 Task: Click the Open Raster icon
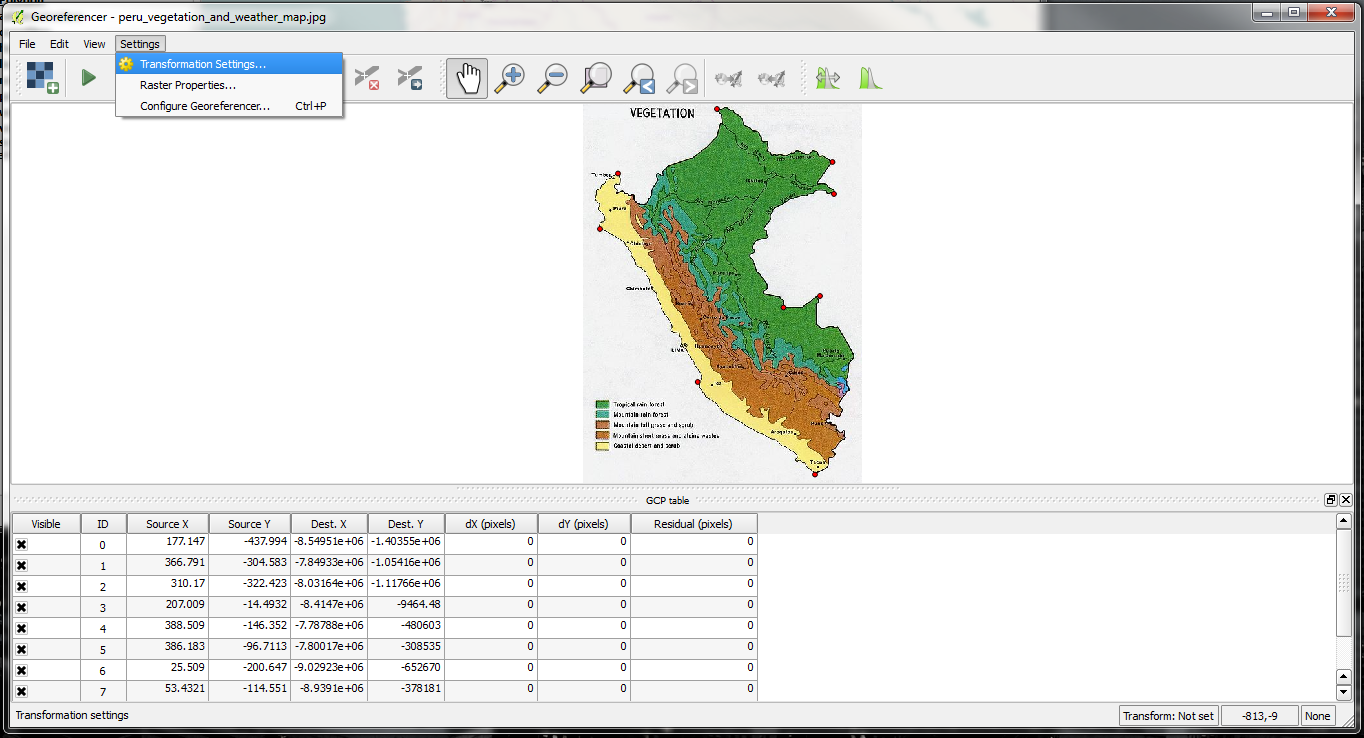pyautogui.click(x=42, y=77)
